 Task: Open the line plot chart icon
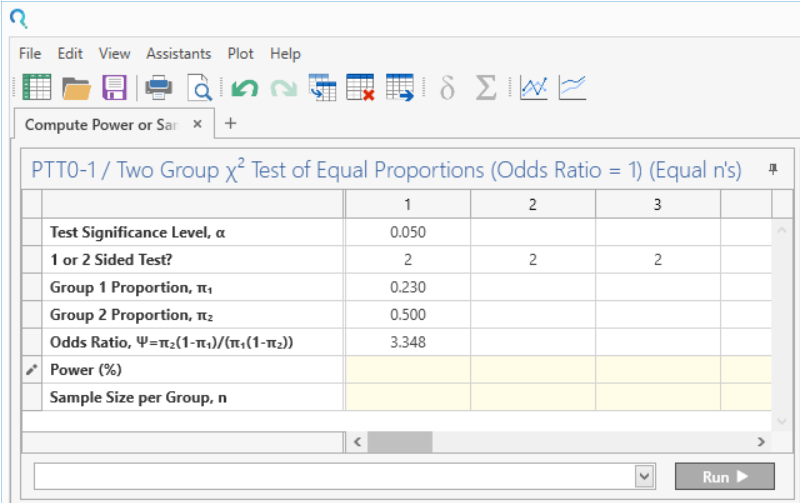534,88
